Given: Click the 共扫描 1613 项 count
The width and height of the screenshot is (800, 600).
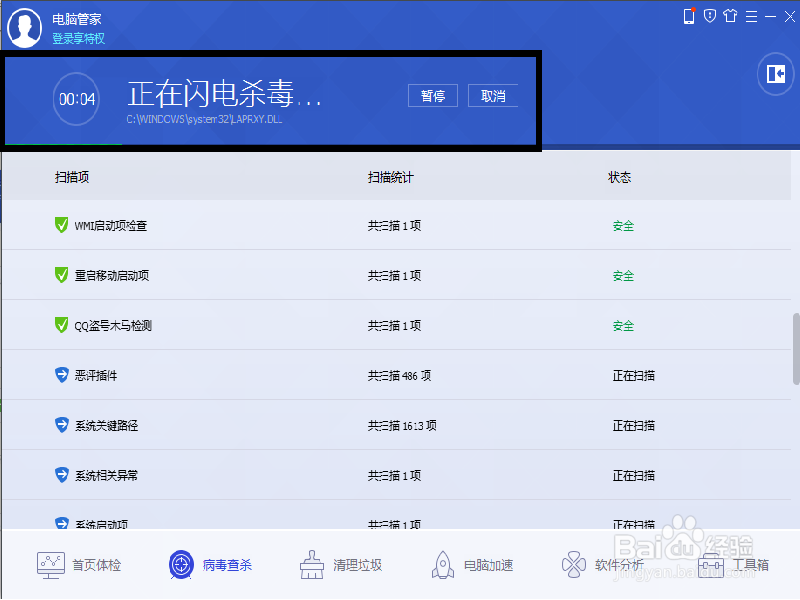Looking at the screenshot, I should pos(402,426).
